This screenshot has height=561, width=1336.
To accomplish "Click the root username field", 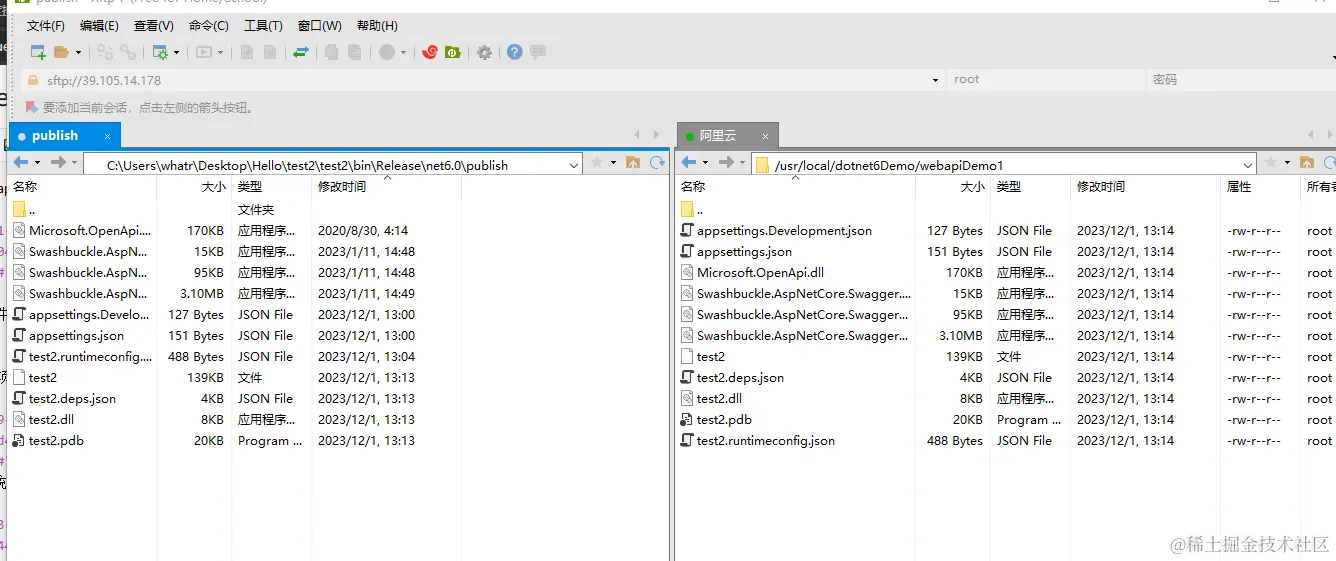I will (x=1045, y=80).
